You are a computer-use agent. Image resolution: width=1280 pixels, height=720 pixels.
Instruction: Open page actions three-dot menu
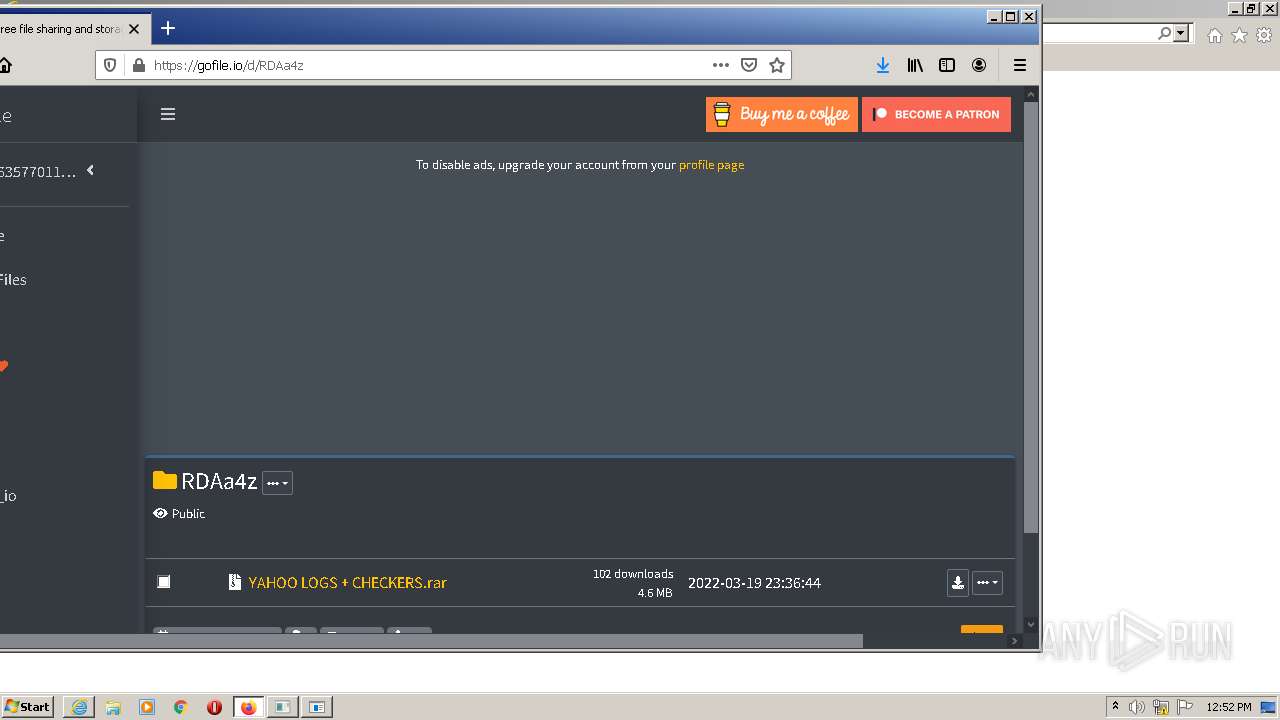pos(721,65)
